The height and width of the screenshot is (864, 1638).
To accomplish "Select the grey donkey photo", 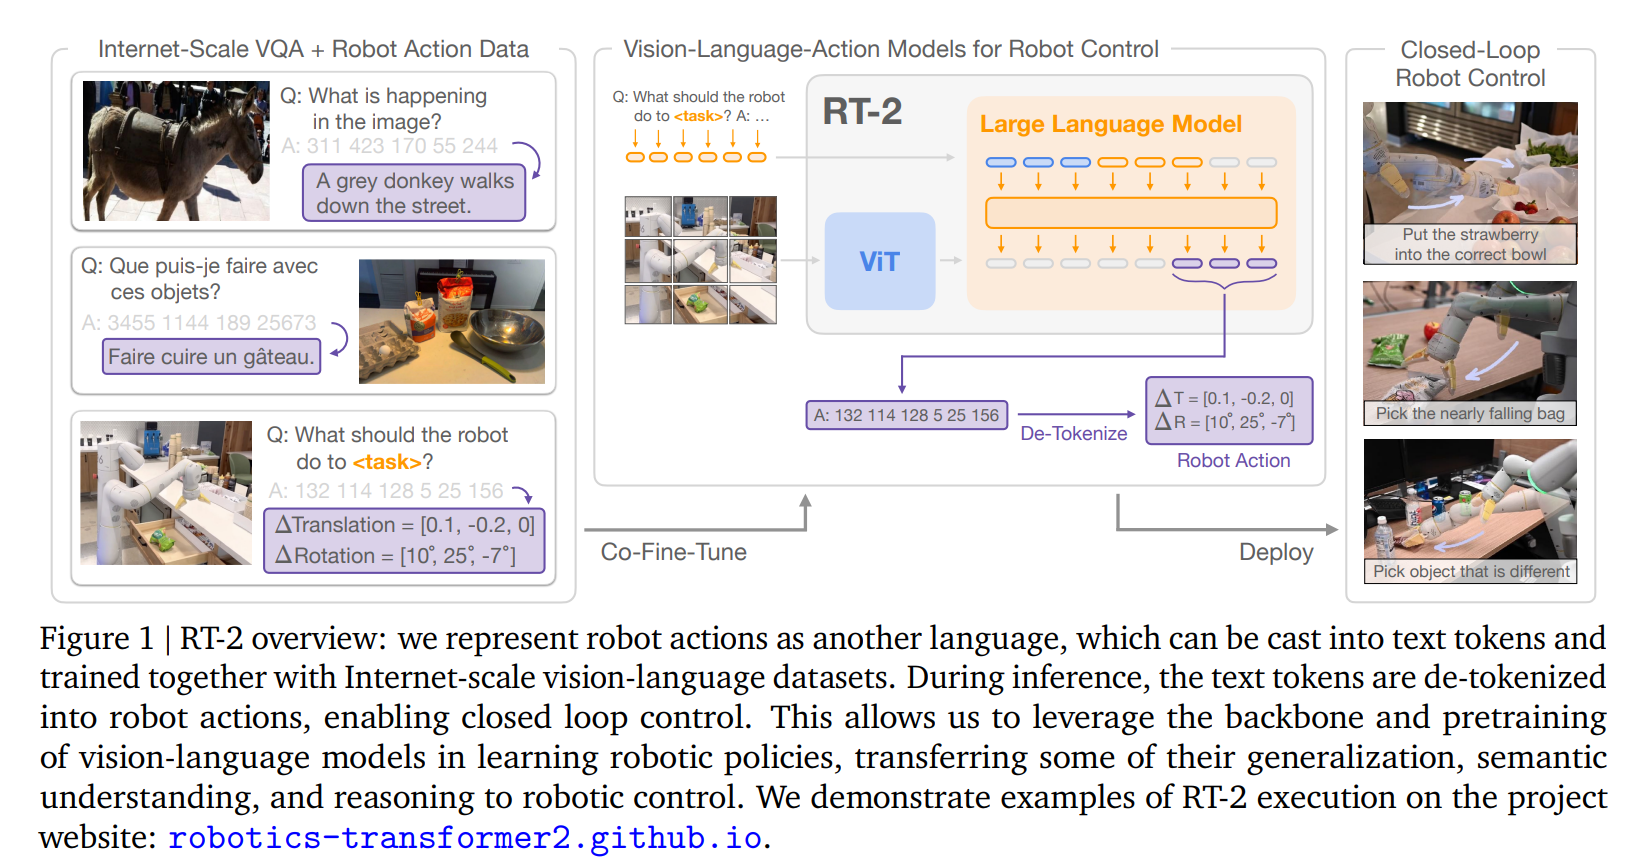I will coord(176,151).
